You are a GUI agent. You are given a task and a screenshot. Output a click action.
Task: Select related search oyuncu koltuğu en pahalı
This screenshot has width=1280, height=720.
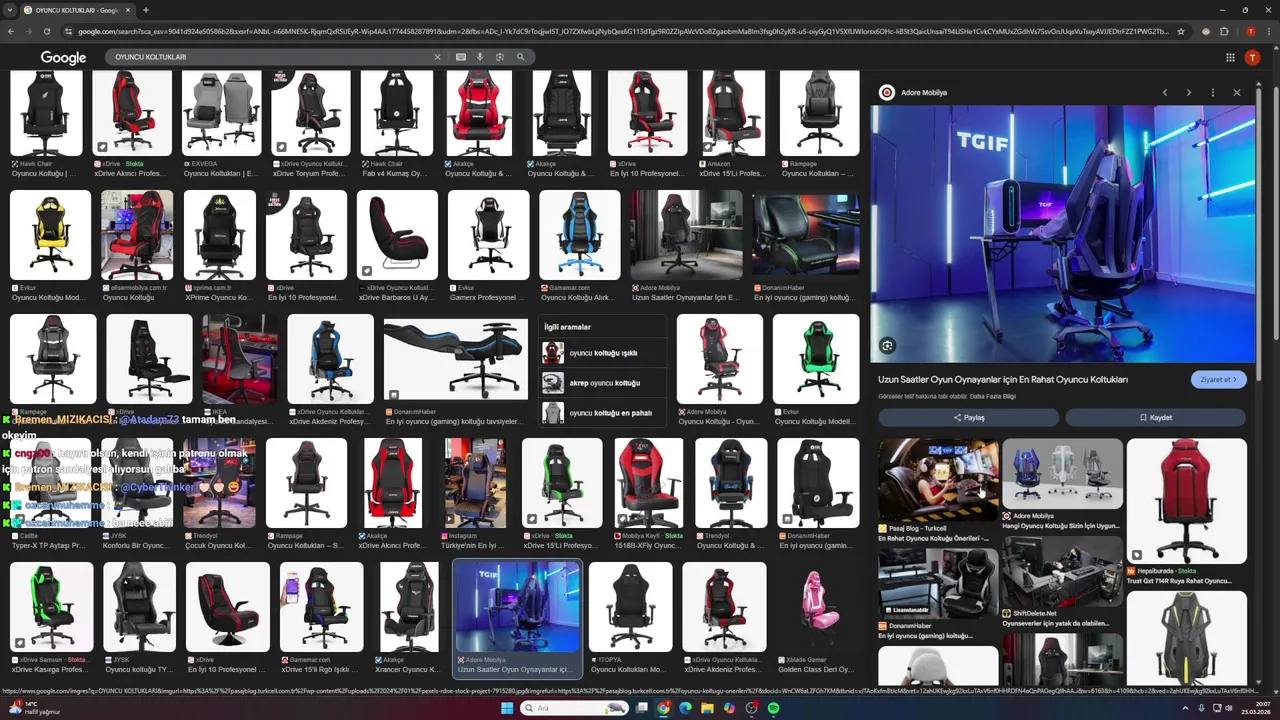[x=603, y=413]
